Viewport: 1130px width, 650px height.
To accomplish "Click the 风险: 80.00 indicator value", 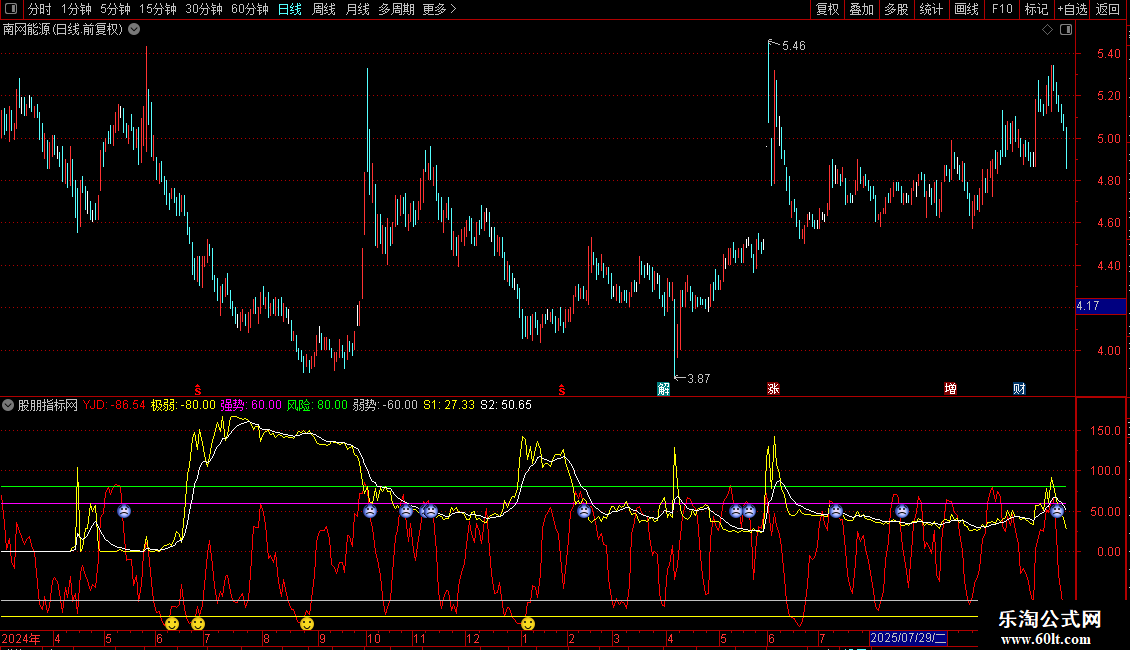I will point(317,405).
